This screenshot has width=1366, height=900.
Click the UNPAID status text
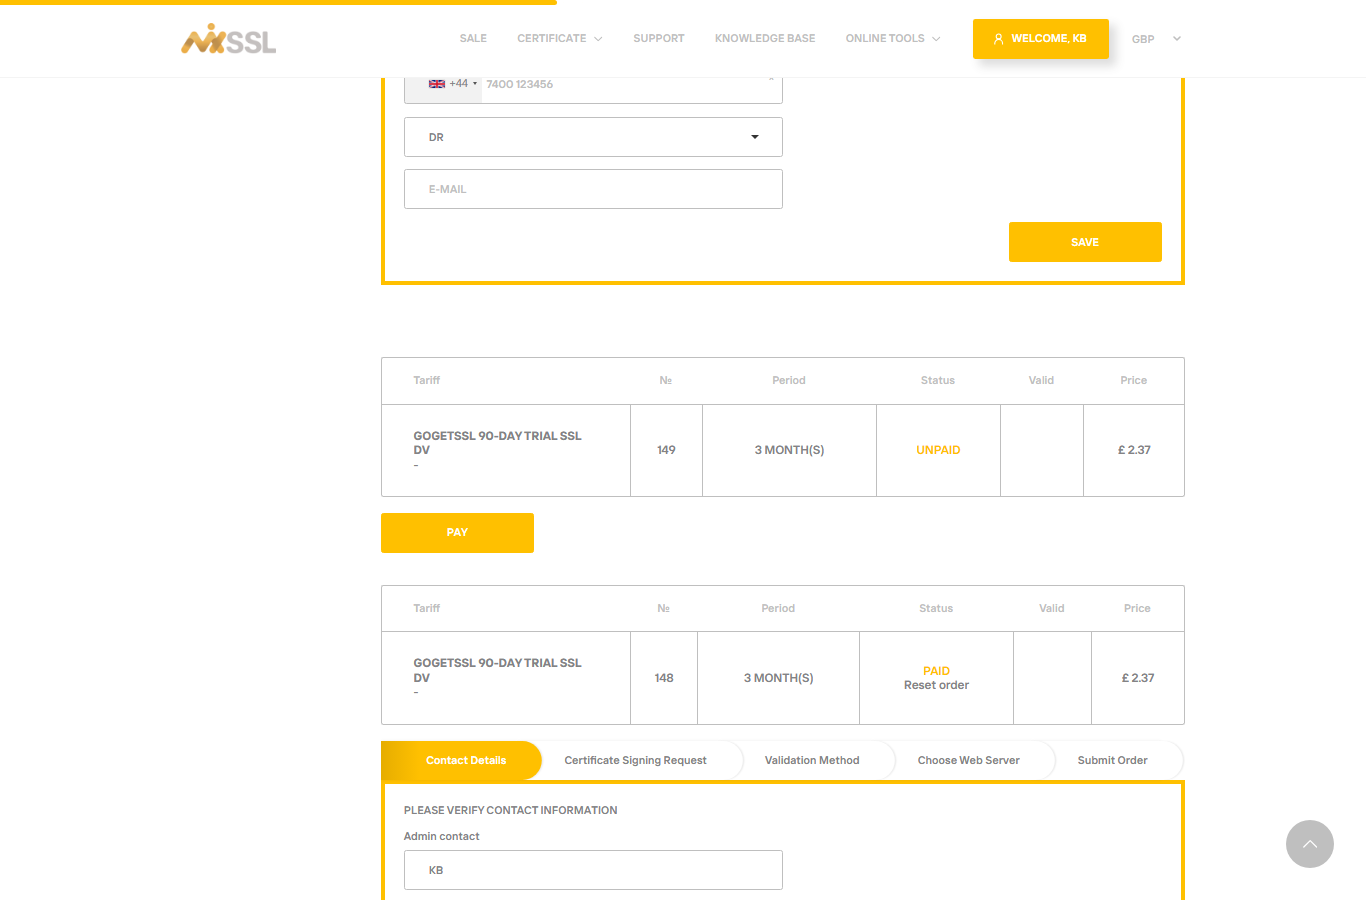(938, 450)
